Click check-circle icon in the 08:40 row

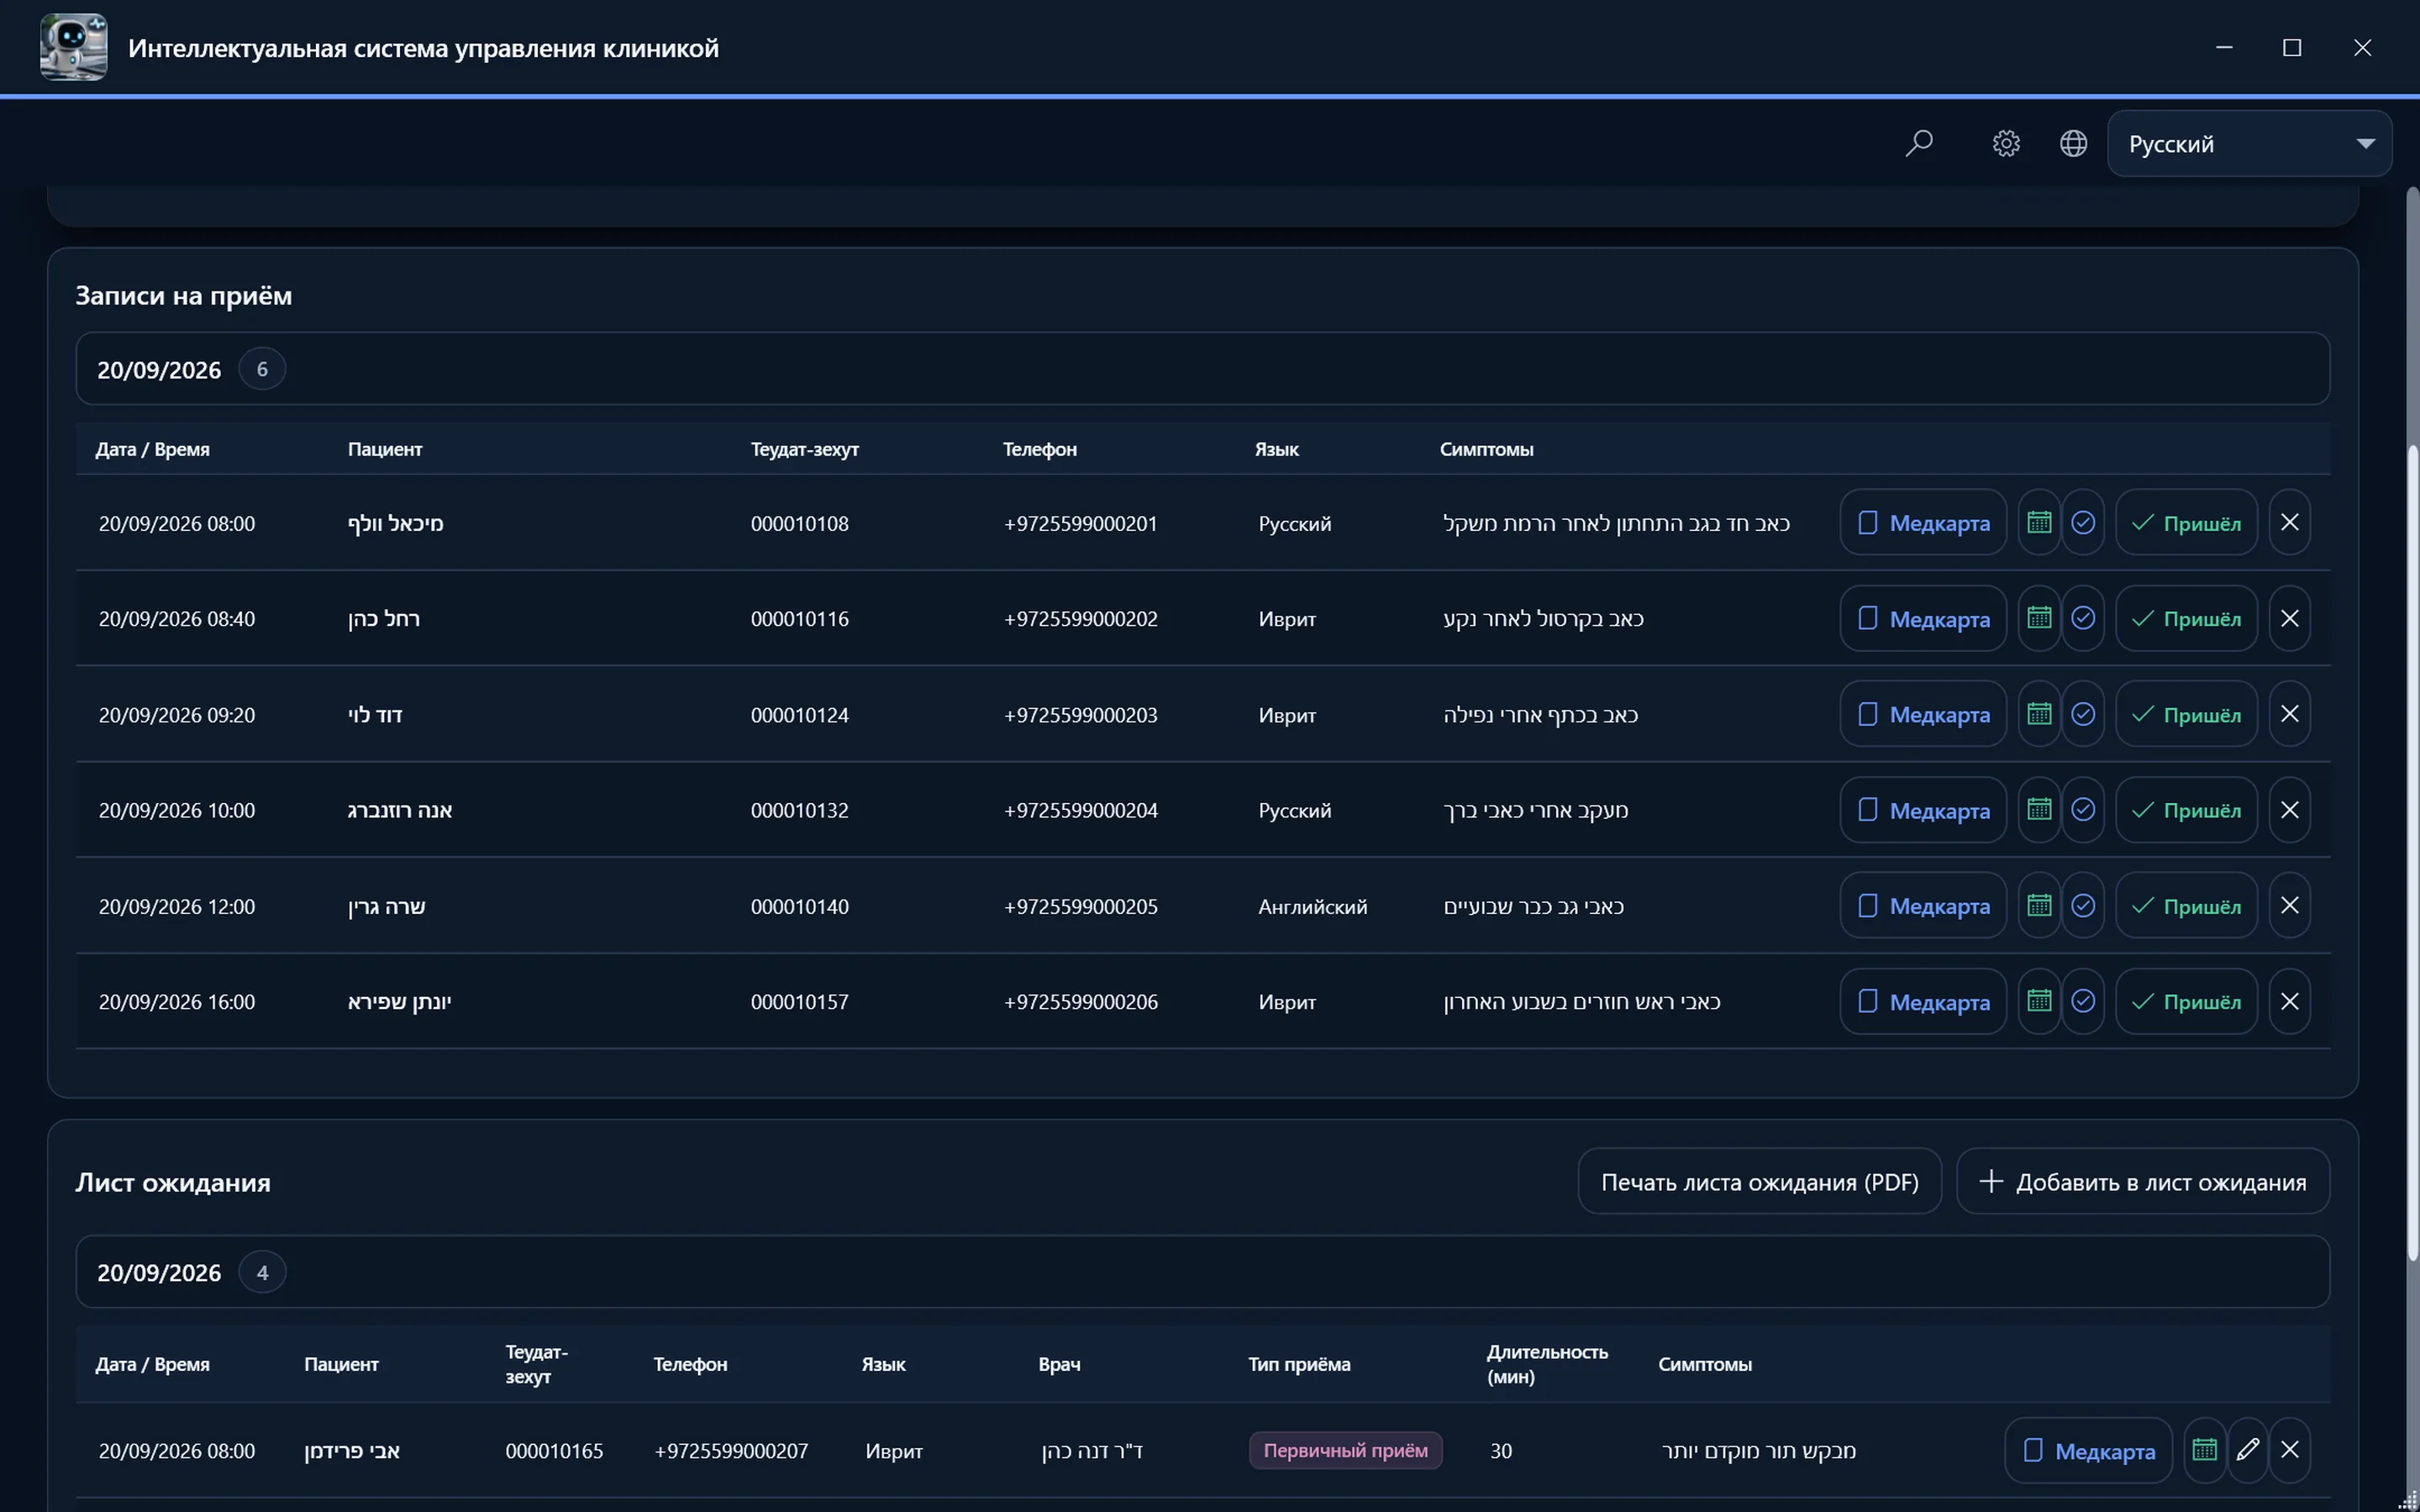click(2083, 618)
